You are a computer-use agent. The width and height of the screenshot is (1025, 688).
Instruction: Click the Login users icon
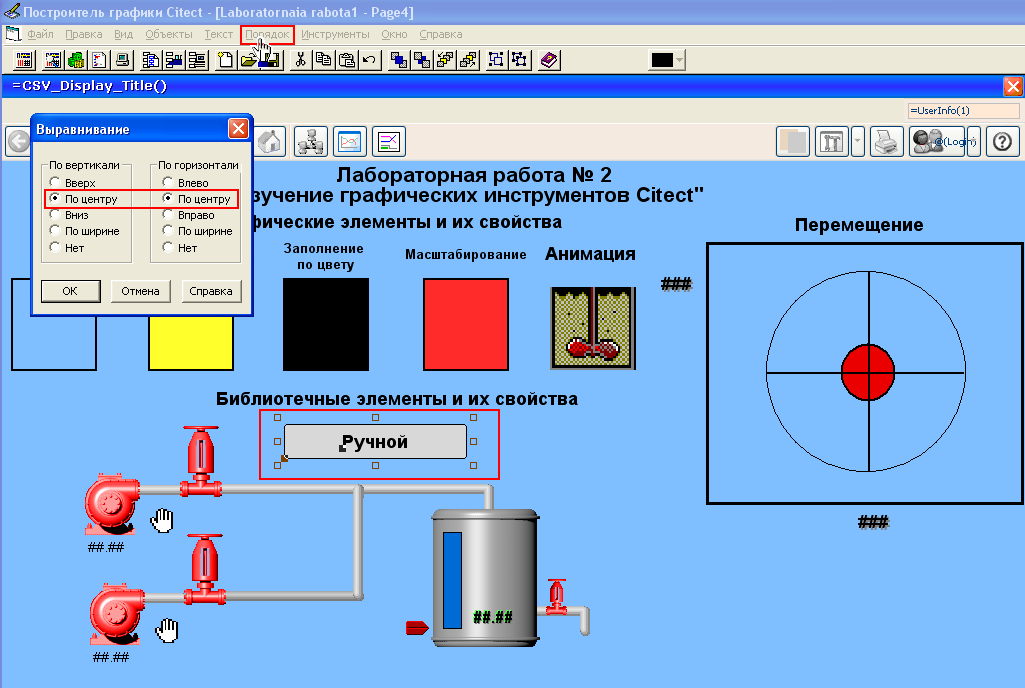[x=938, y=141]
